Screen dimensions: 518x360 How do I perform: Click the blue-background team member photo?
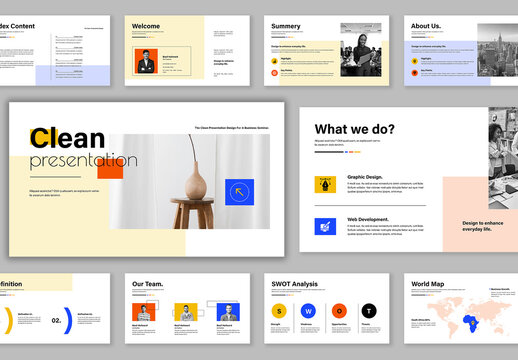click(x=228, y=312)
